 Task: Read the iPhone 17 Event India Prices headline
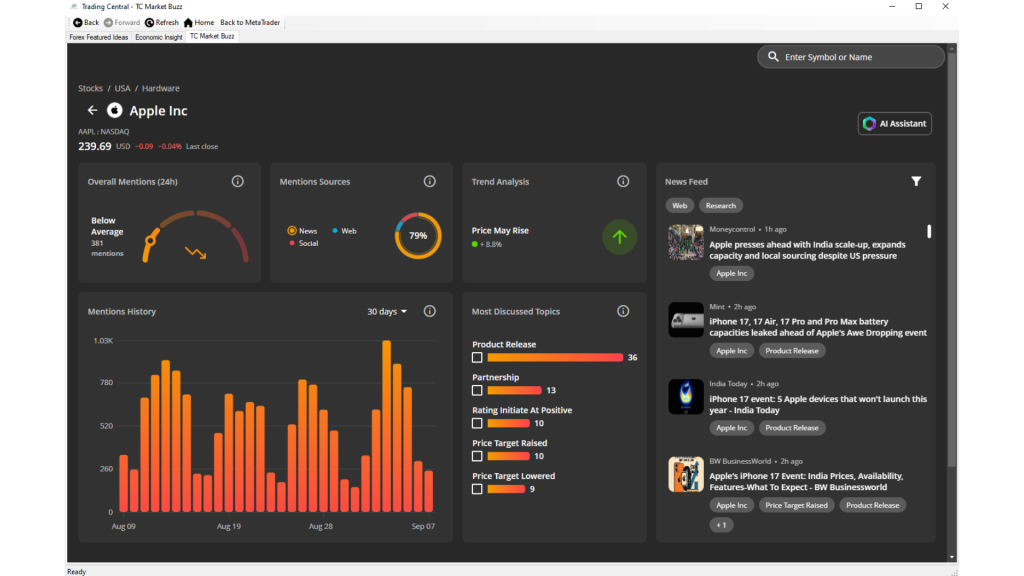click(807, 481)
